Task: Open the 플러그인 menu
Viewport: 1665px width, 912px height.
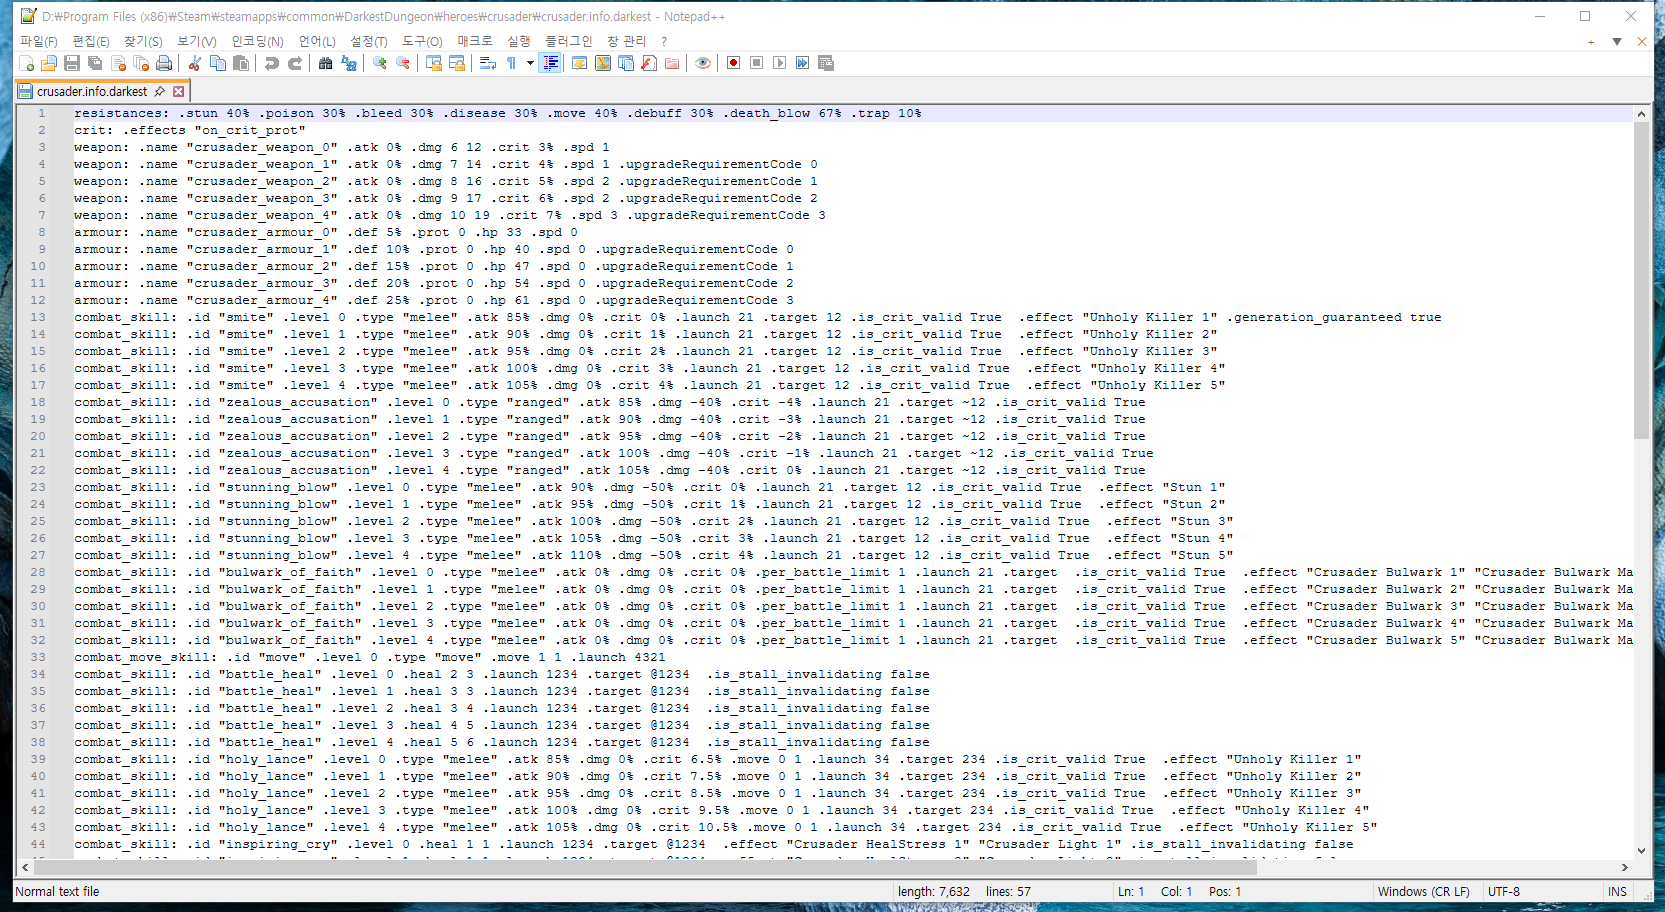Action: [568, 41]
